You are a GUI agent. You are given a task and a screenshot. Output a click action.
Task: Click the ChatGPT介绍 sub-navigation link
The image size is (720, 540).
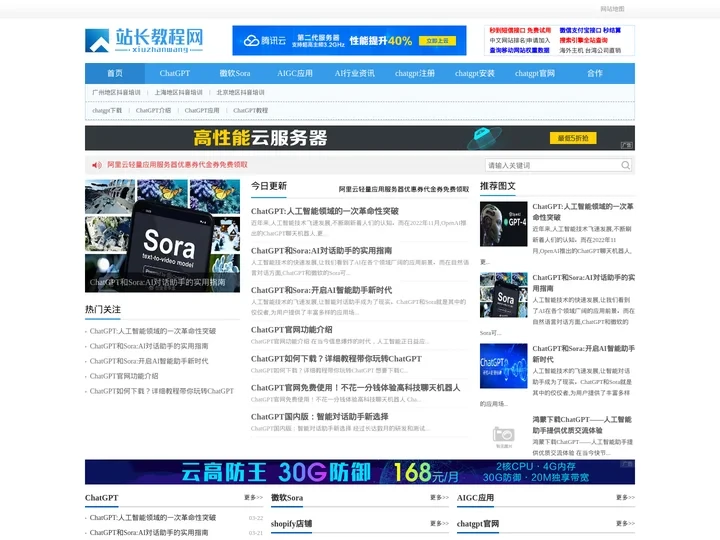click(153, 110)
